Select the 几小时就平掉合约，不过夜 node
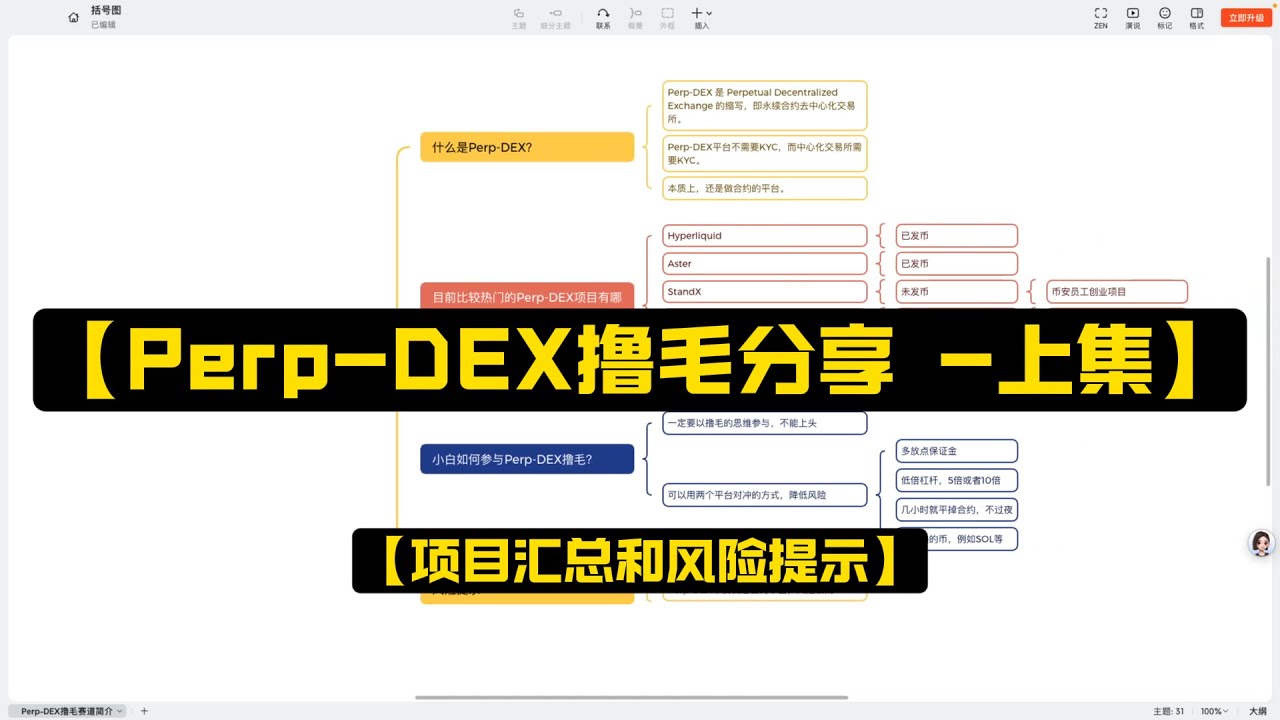The height and width of the screenshot is (720, 1280). pos(957,509)
